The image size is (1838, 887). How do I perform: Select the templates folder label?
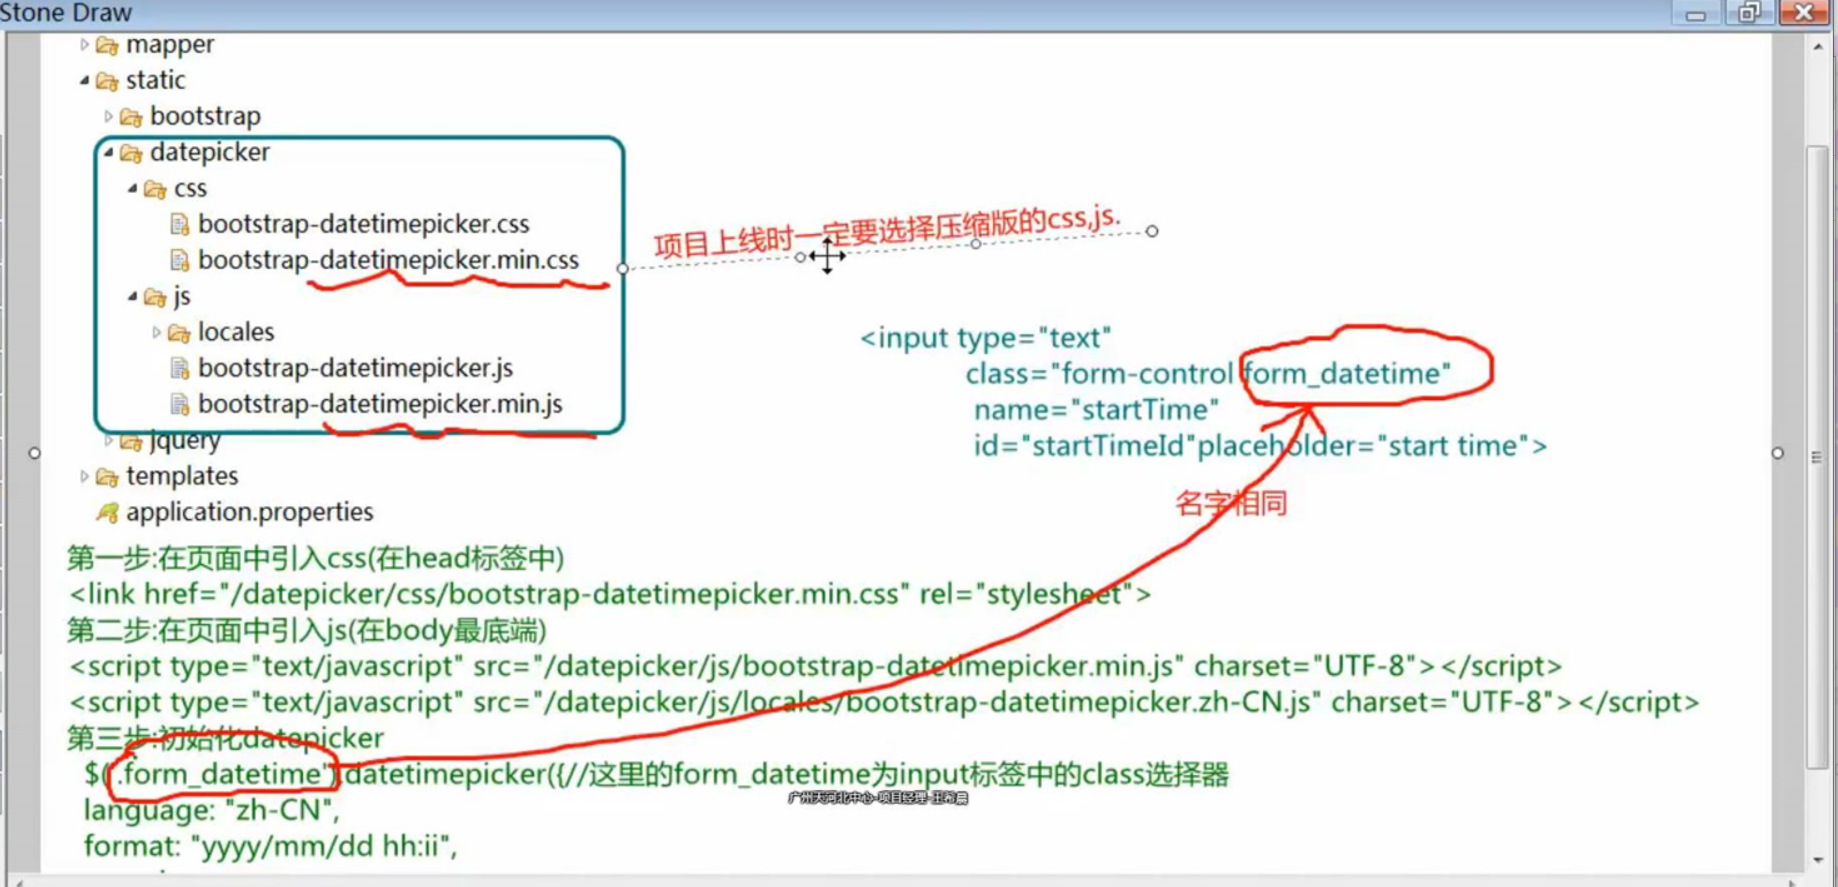[182, 476]
